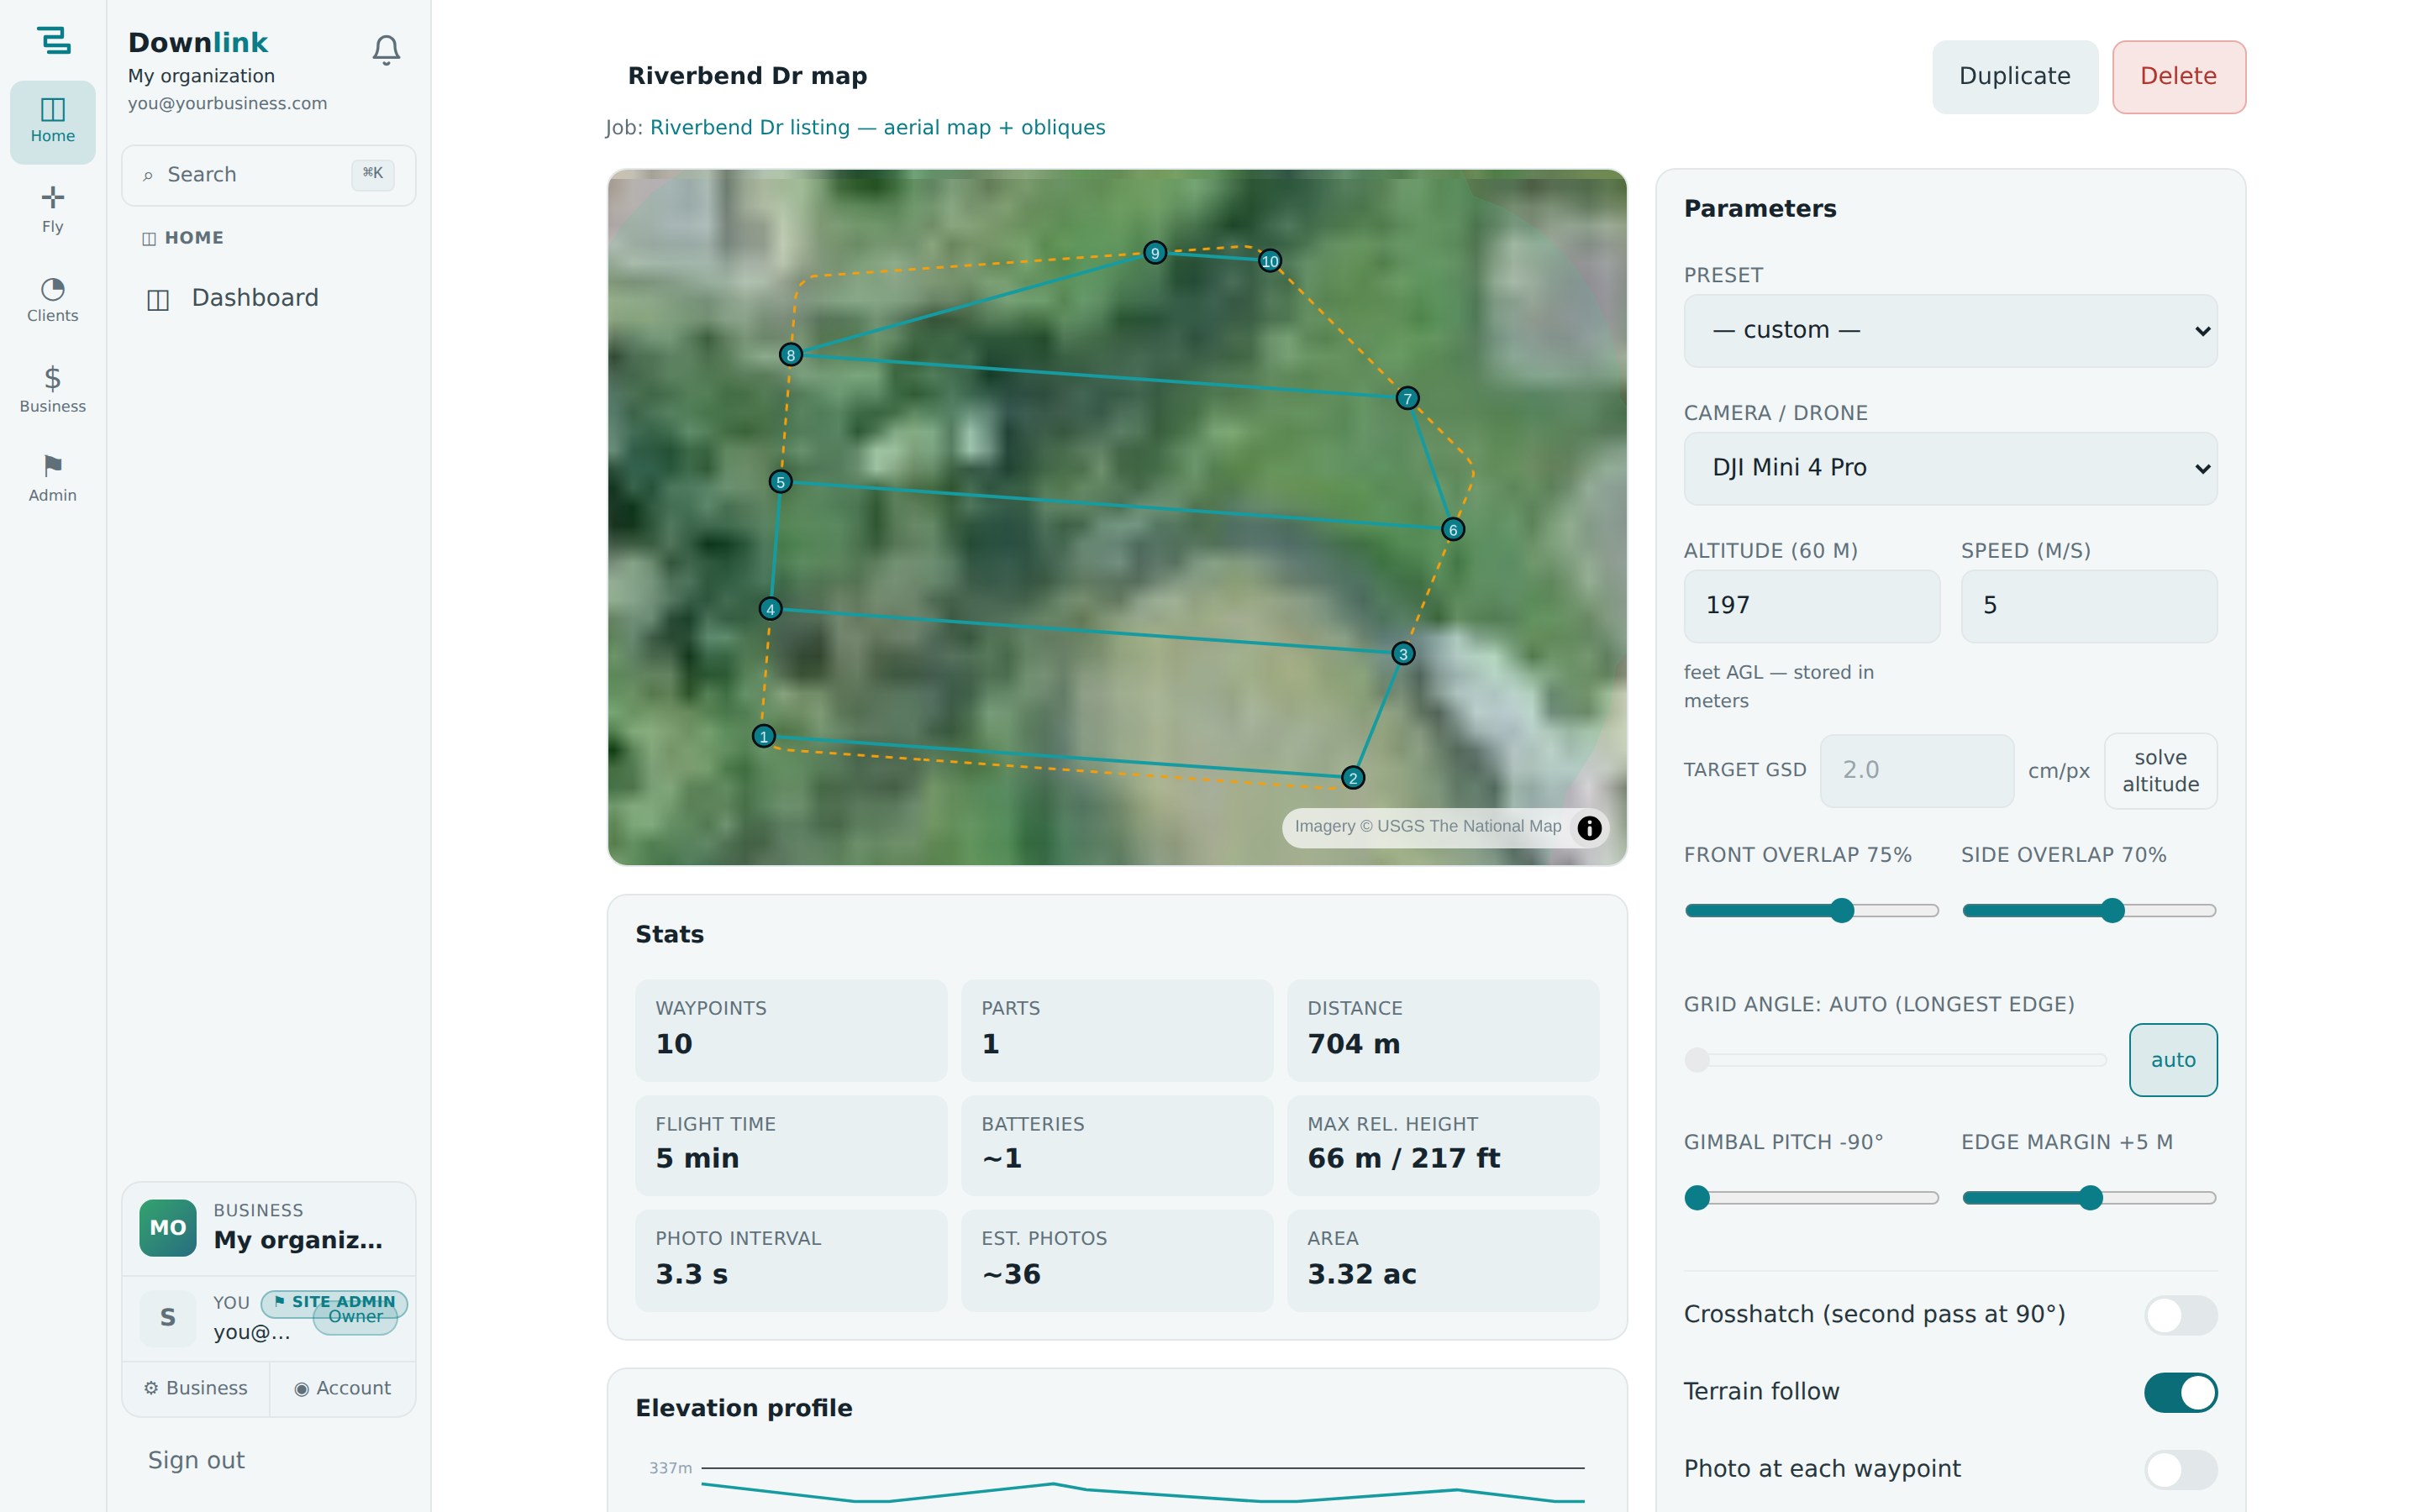Select waypoint 7 on the map
This screenshot has height=1512, width=2420.
pos(1407,398)
